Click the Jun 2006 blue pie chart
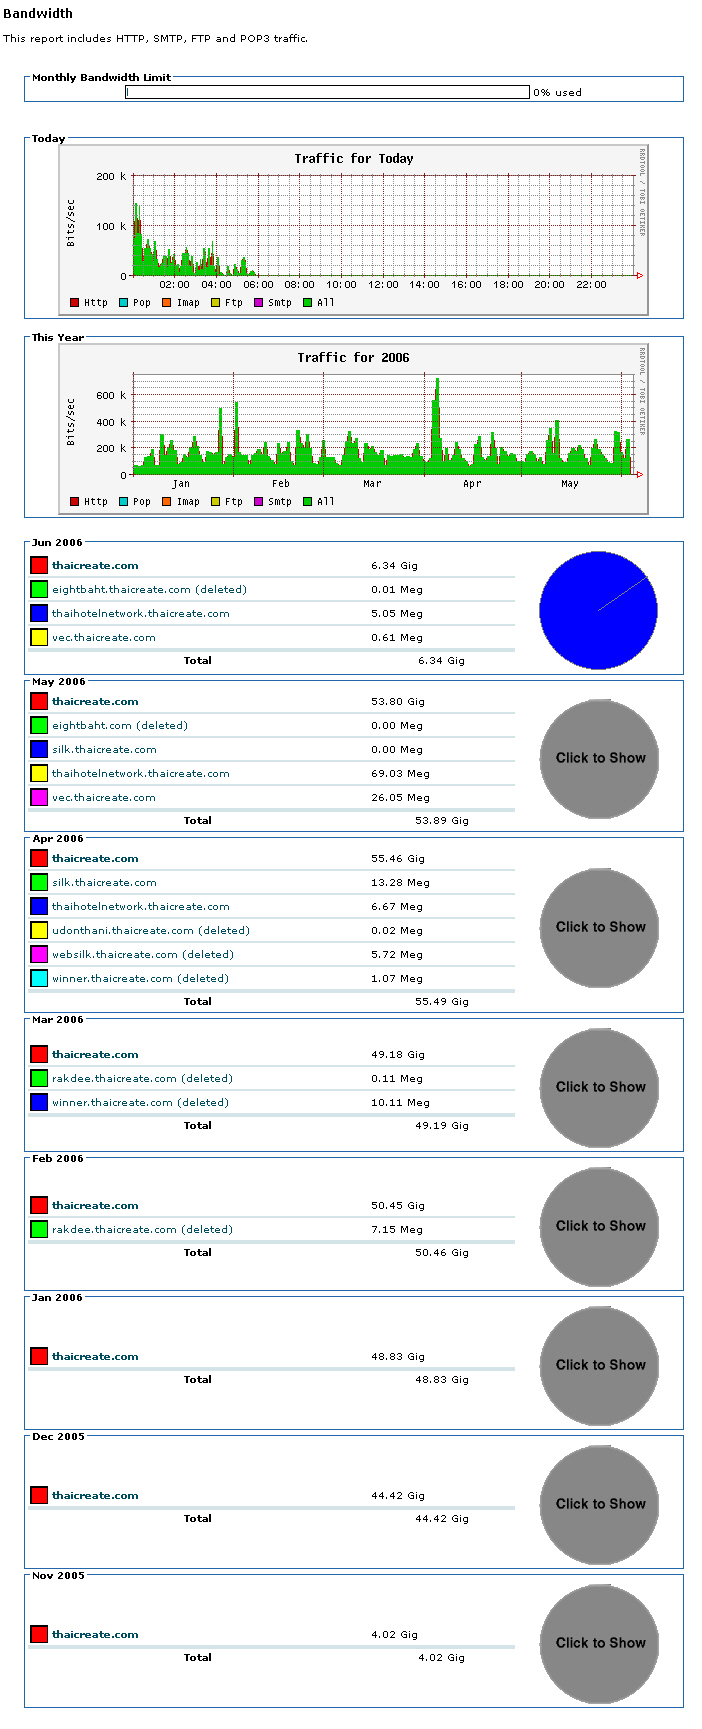The width and height of the screenshot is (702, 1729). pos(598,610)
